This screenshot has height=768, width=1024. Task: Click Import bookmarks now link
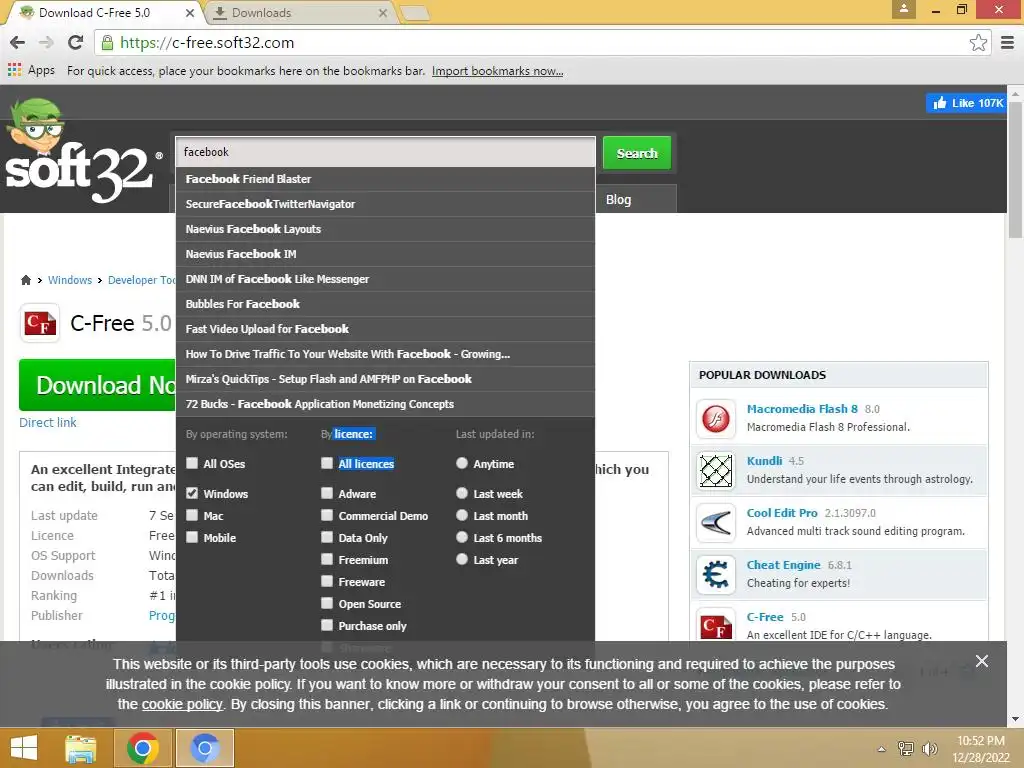[498, 71]
